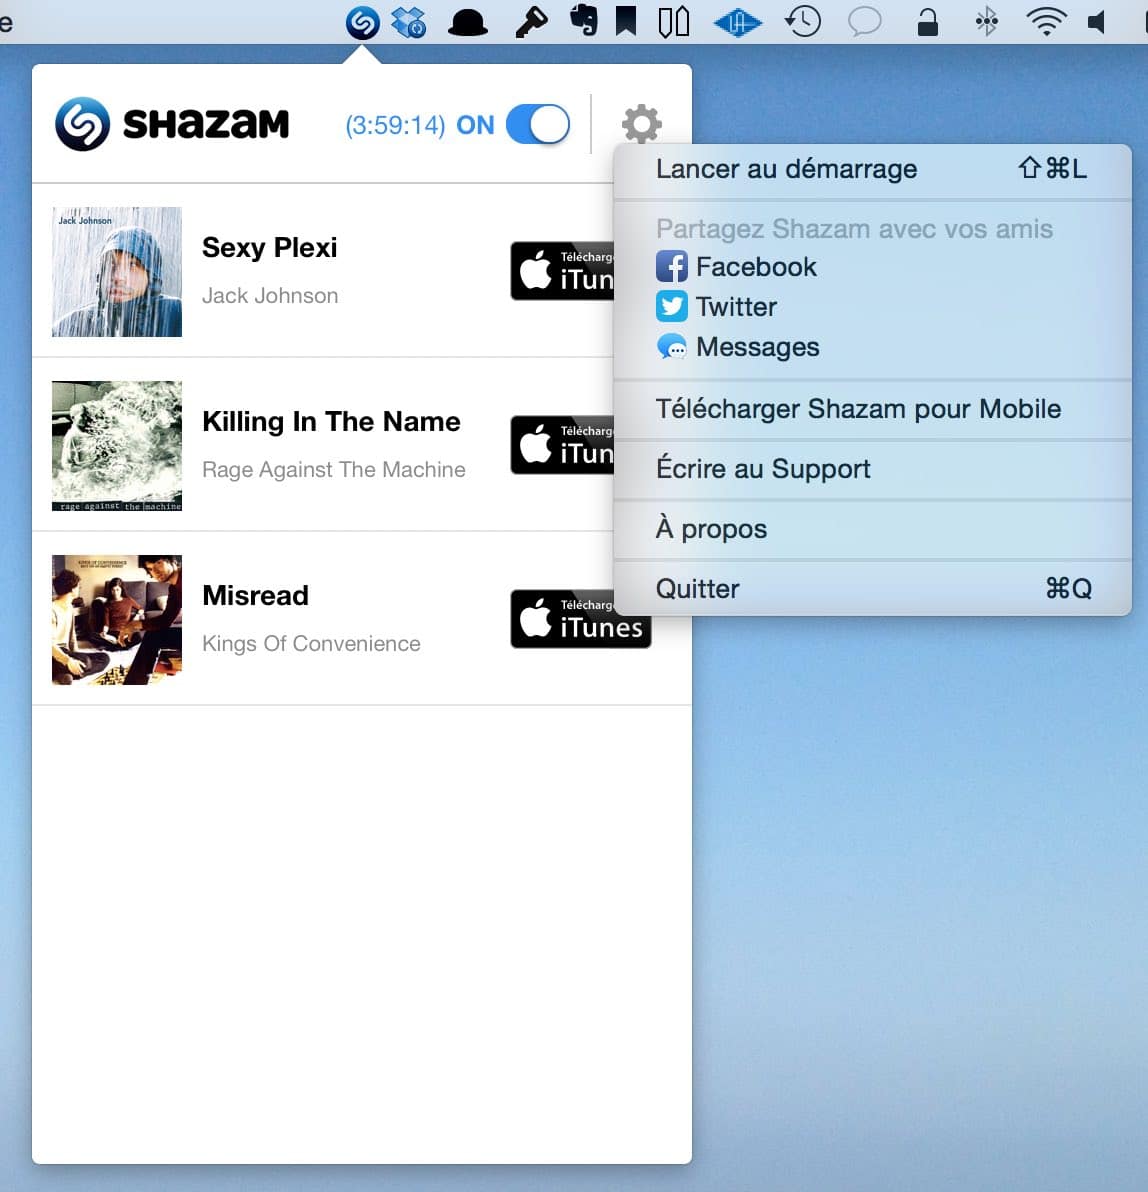Screen dimensions: 1148x1192
Task: Select Lancer au démarrage menu option
Action: point(872,169)
